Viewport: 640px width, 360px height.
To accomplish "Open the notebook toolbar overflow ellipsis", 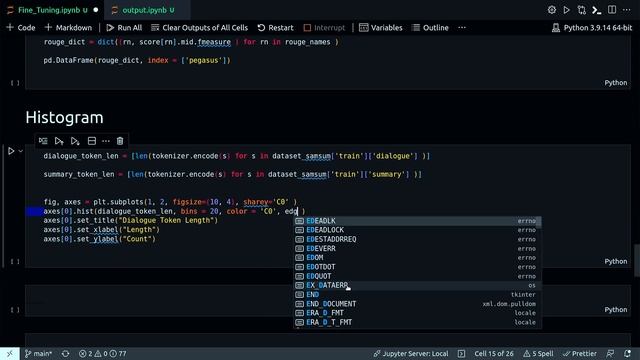I will [x=462, y=28].
